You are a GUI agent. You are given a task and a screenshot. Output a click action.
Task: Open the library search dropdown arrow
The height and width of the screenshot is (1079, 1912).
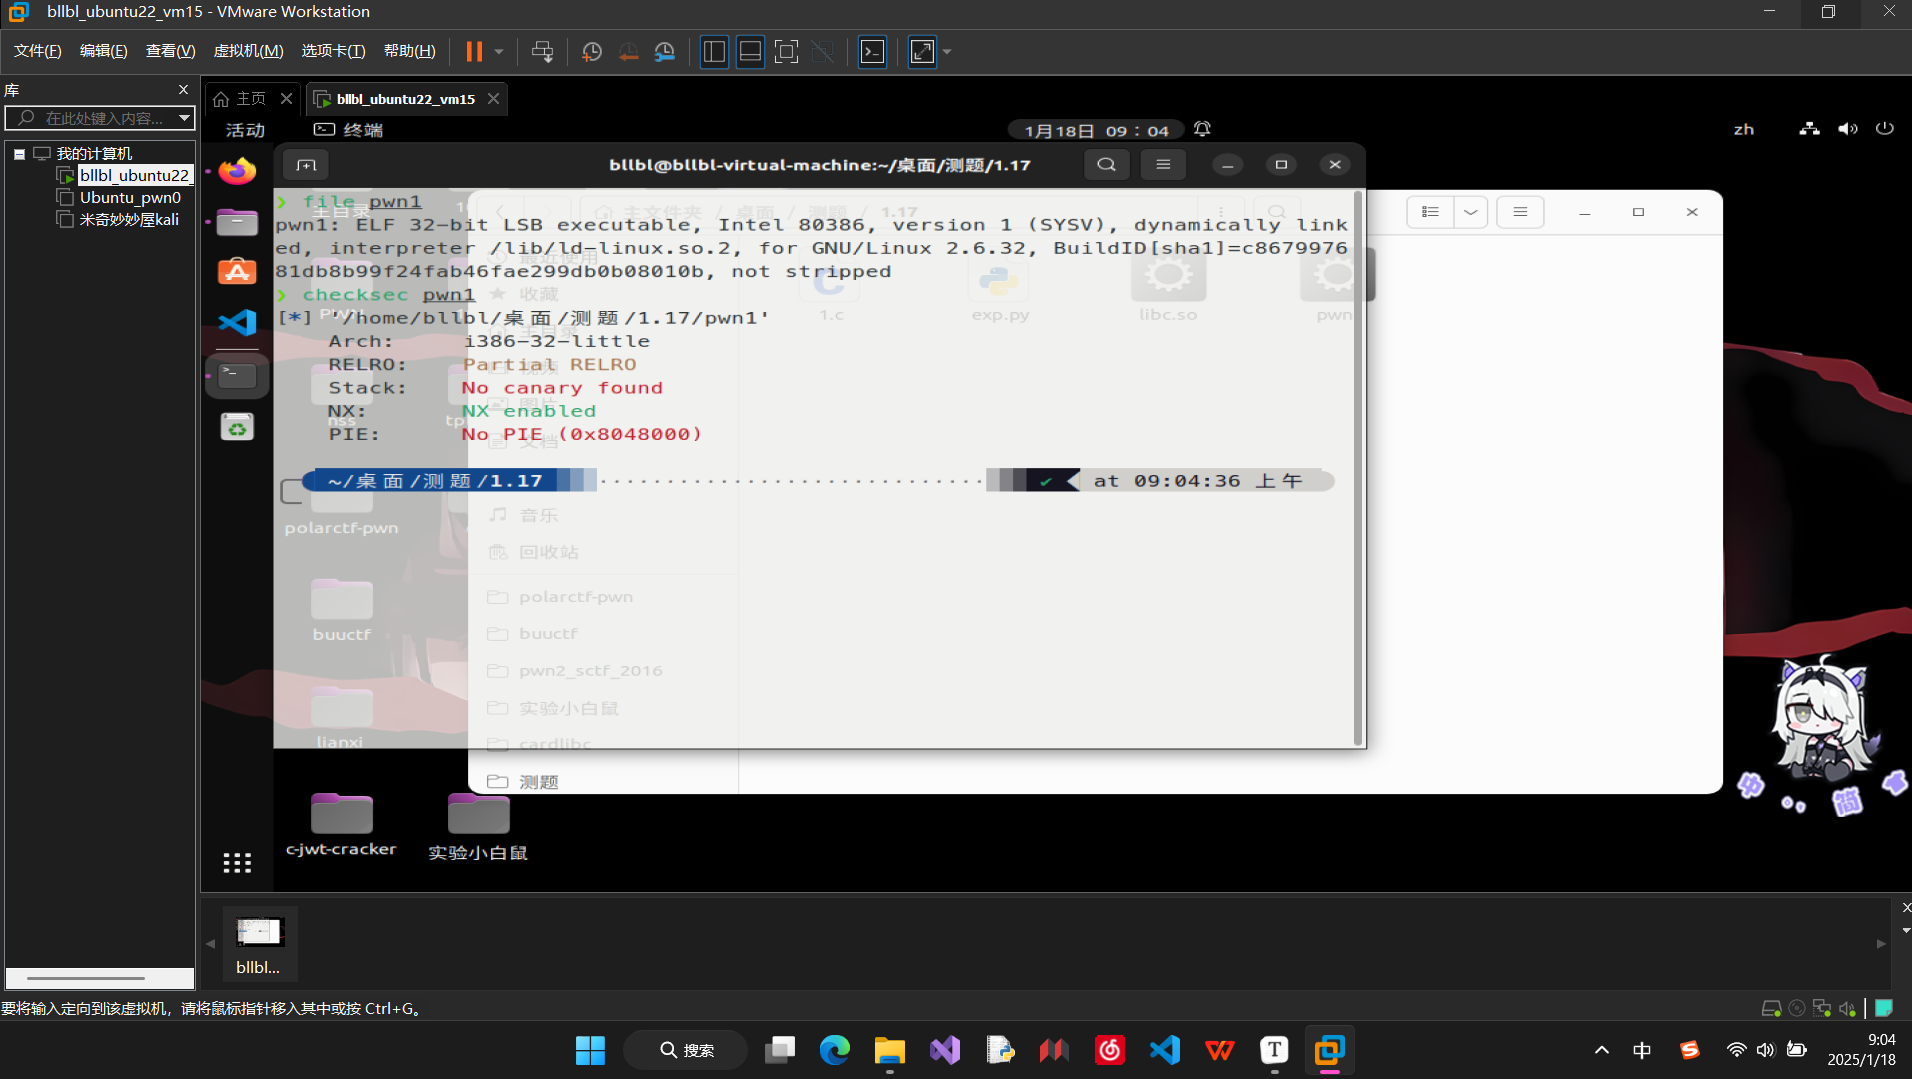pyautogui.click(x=184, y=118)
